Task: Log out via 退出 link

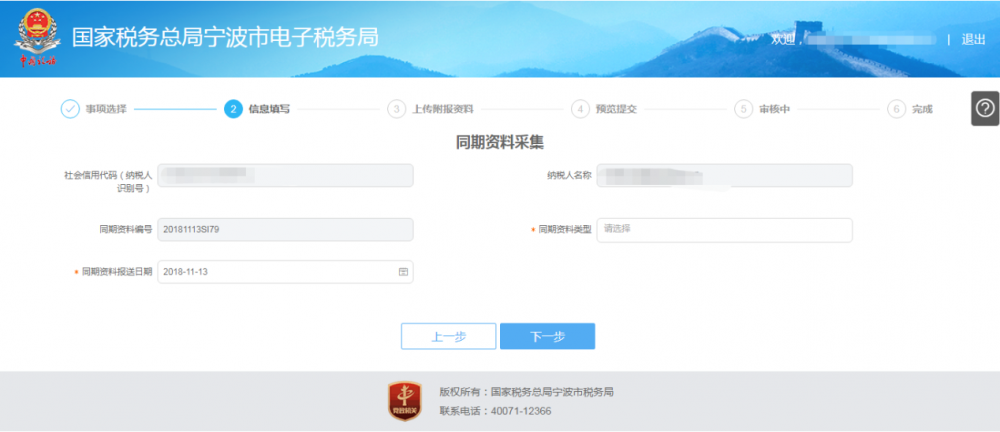Action: point(973,39)
